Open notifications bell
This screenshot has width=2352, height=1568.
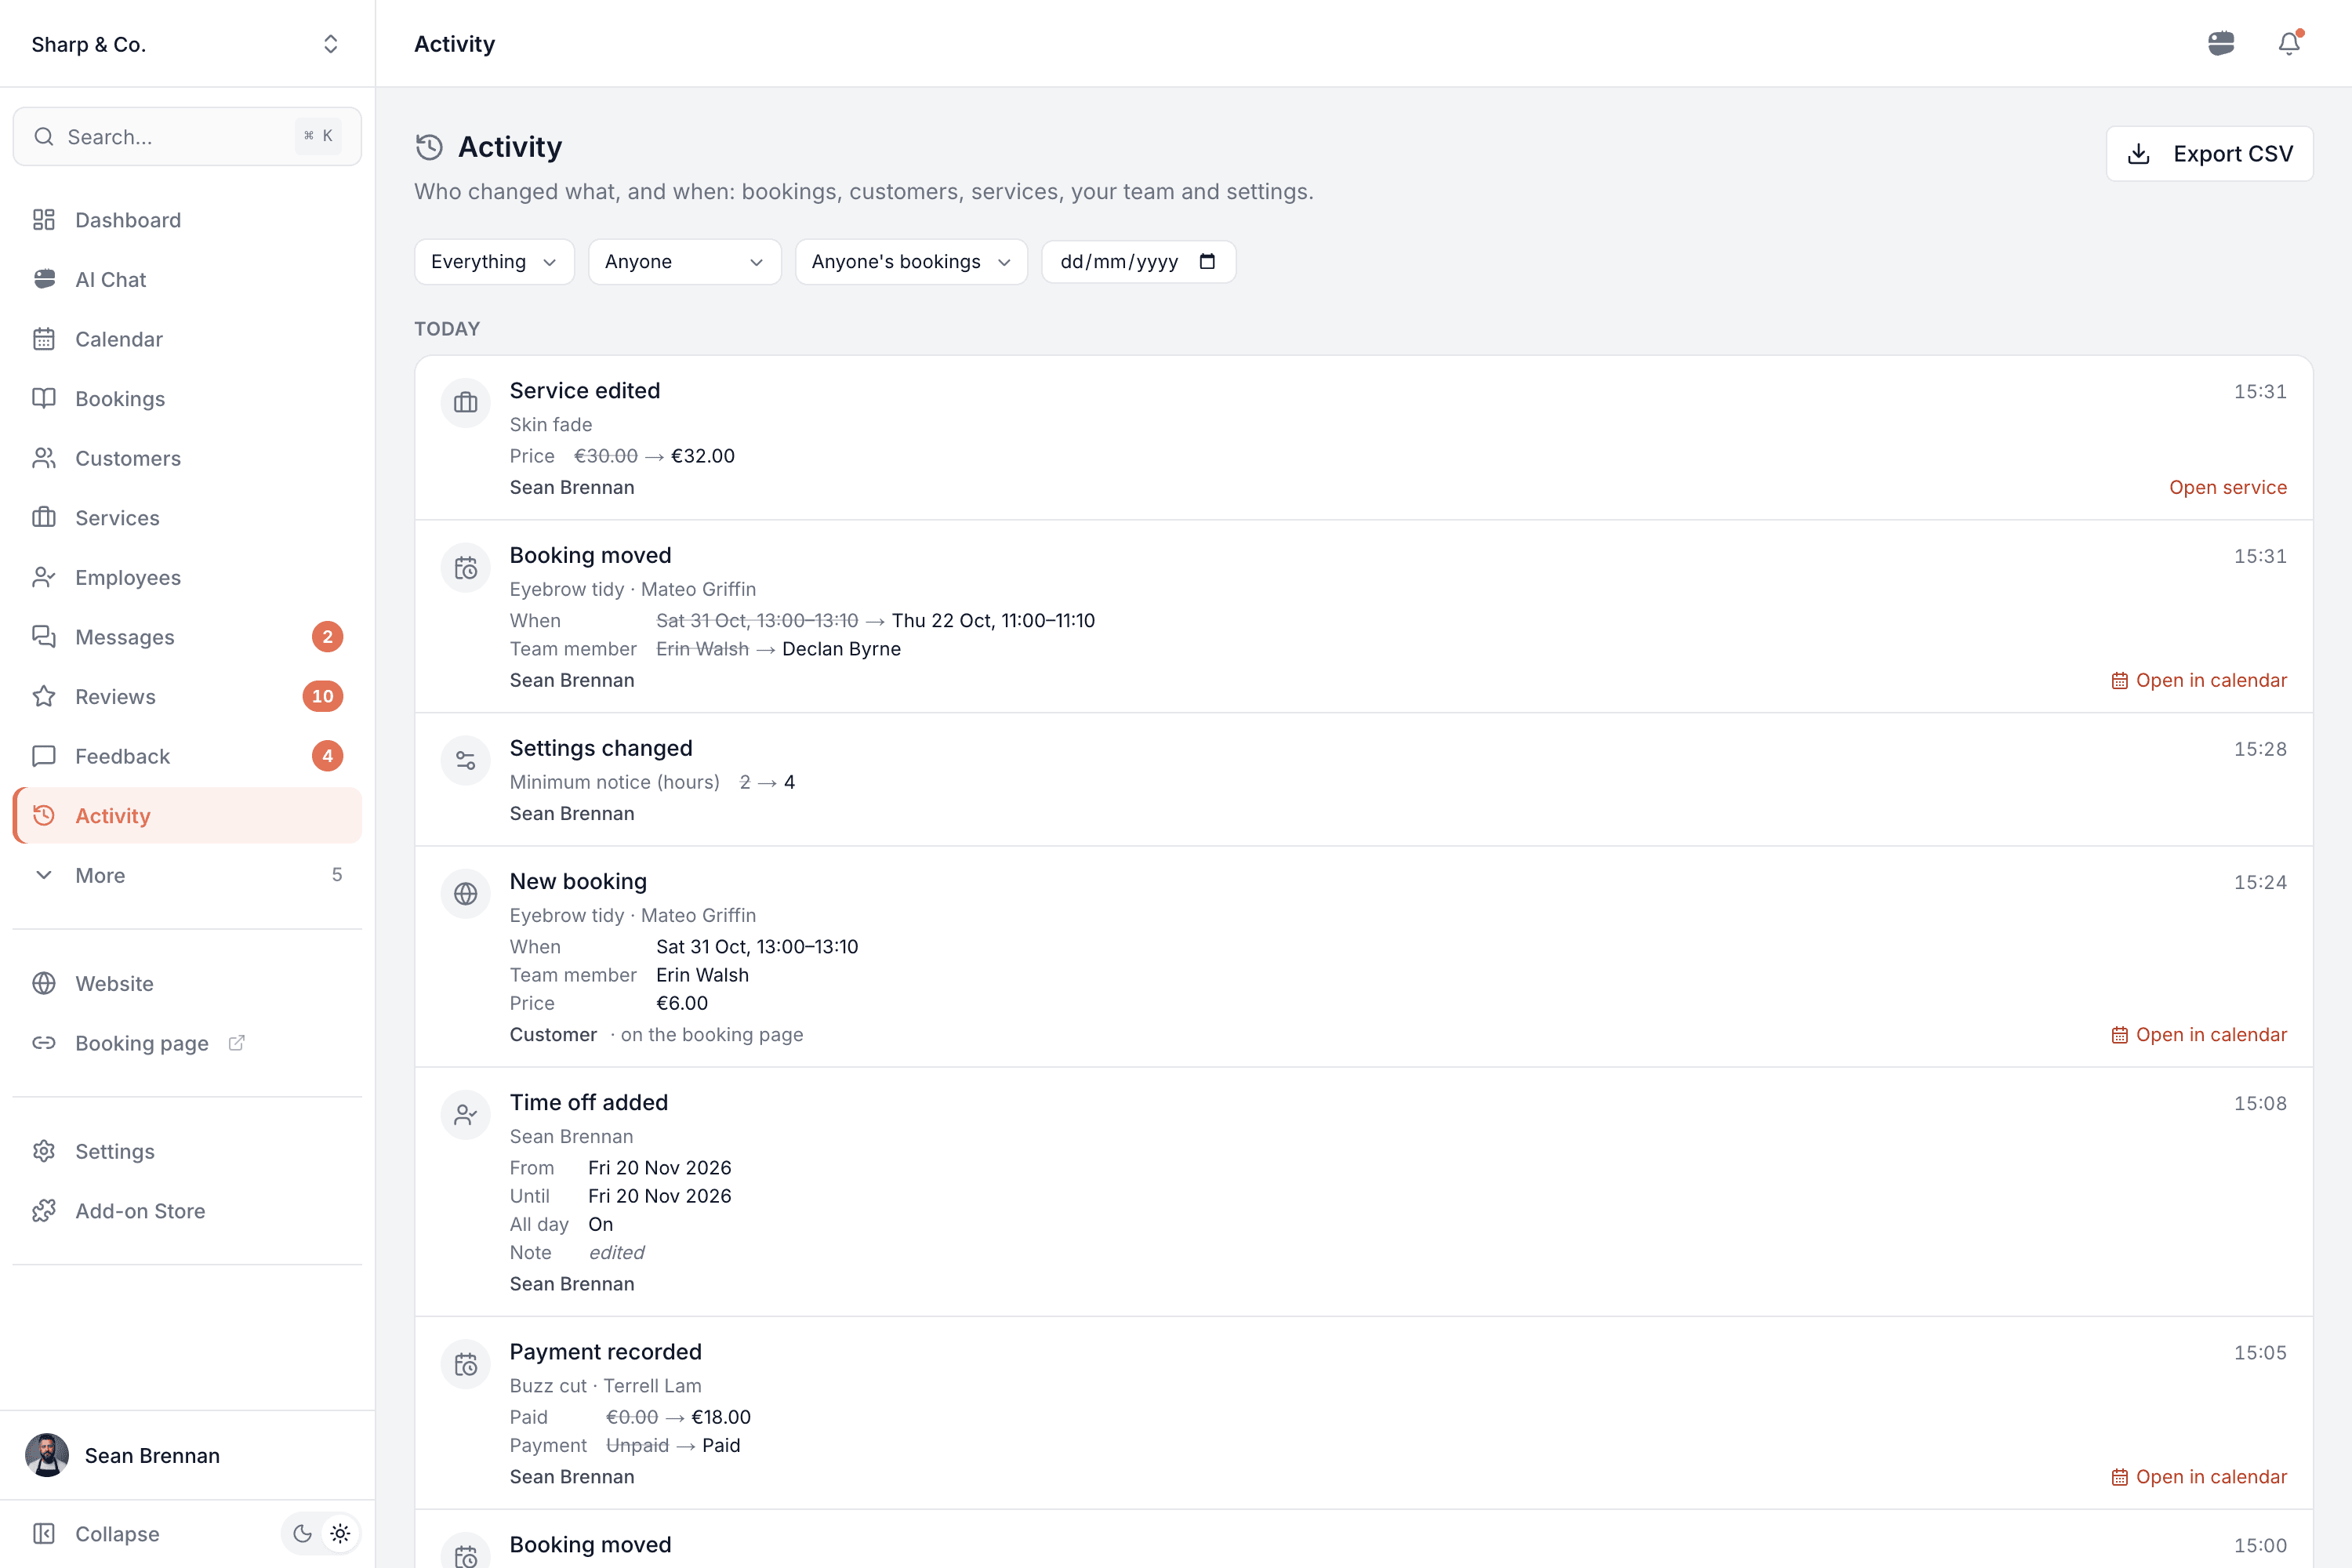[x=2289, y=43]
